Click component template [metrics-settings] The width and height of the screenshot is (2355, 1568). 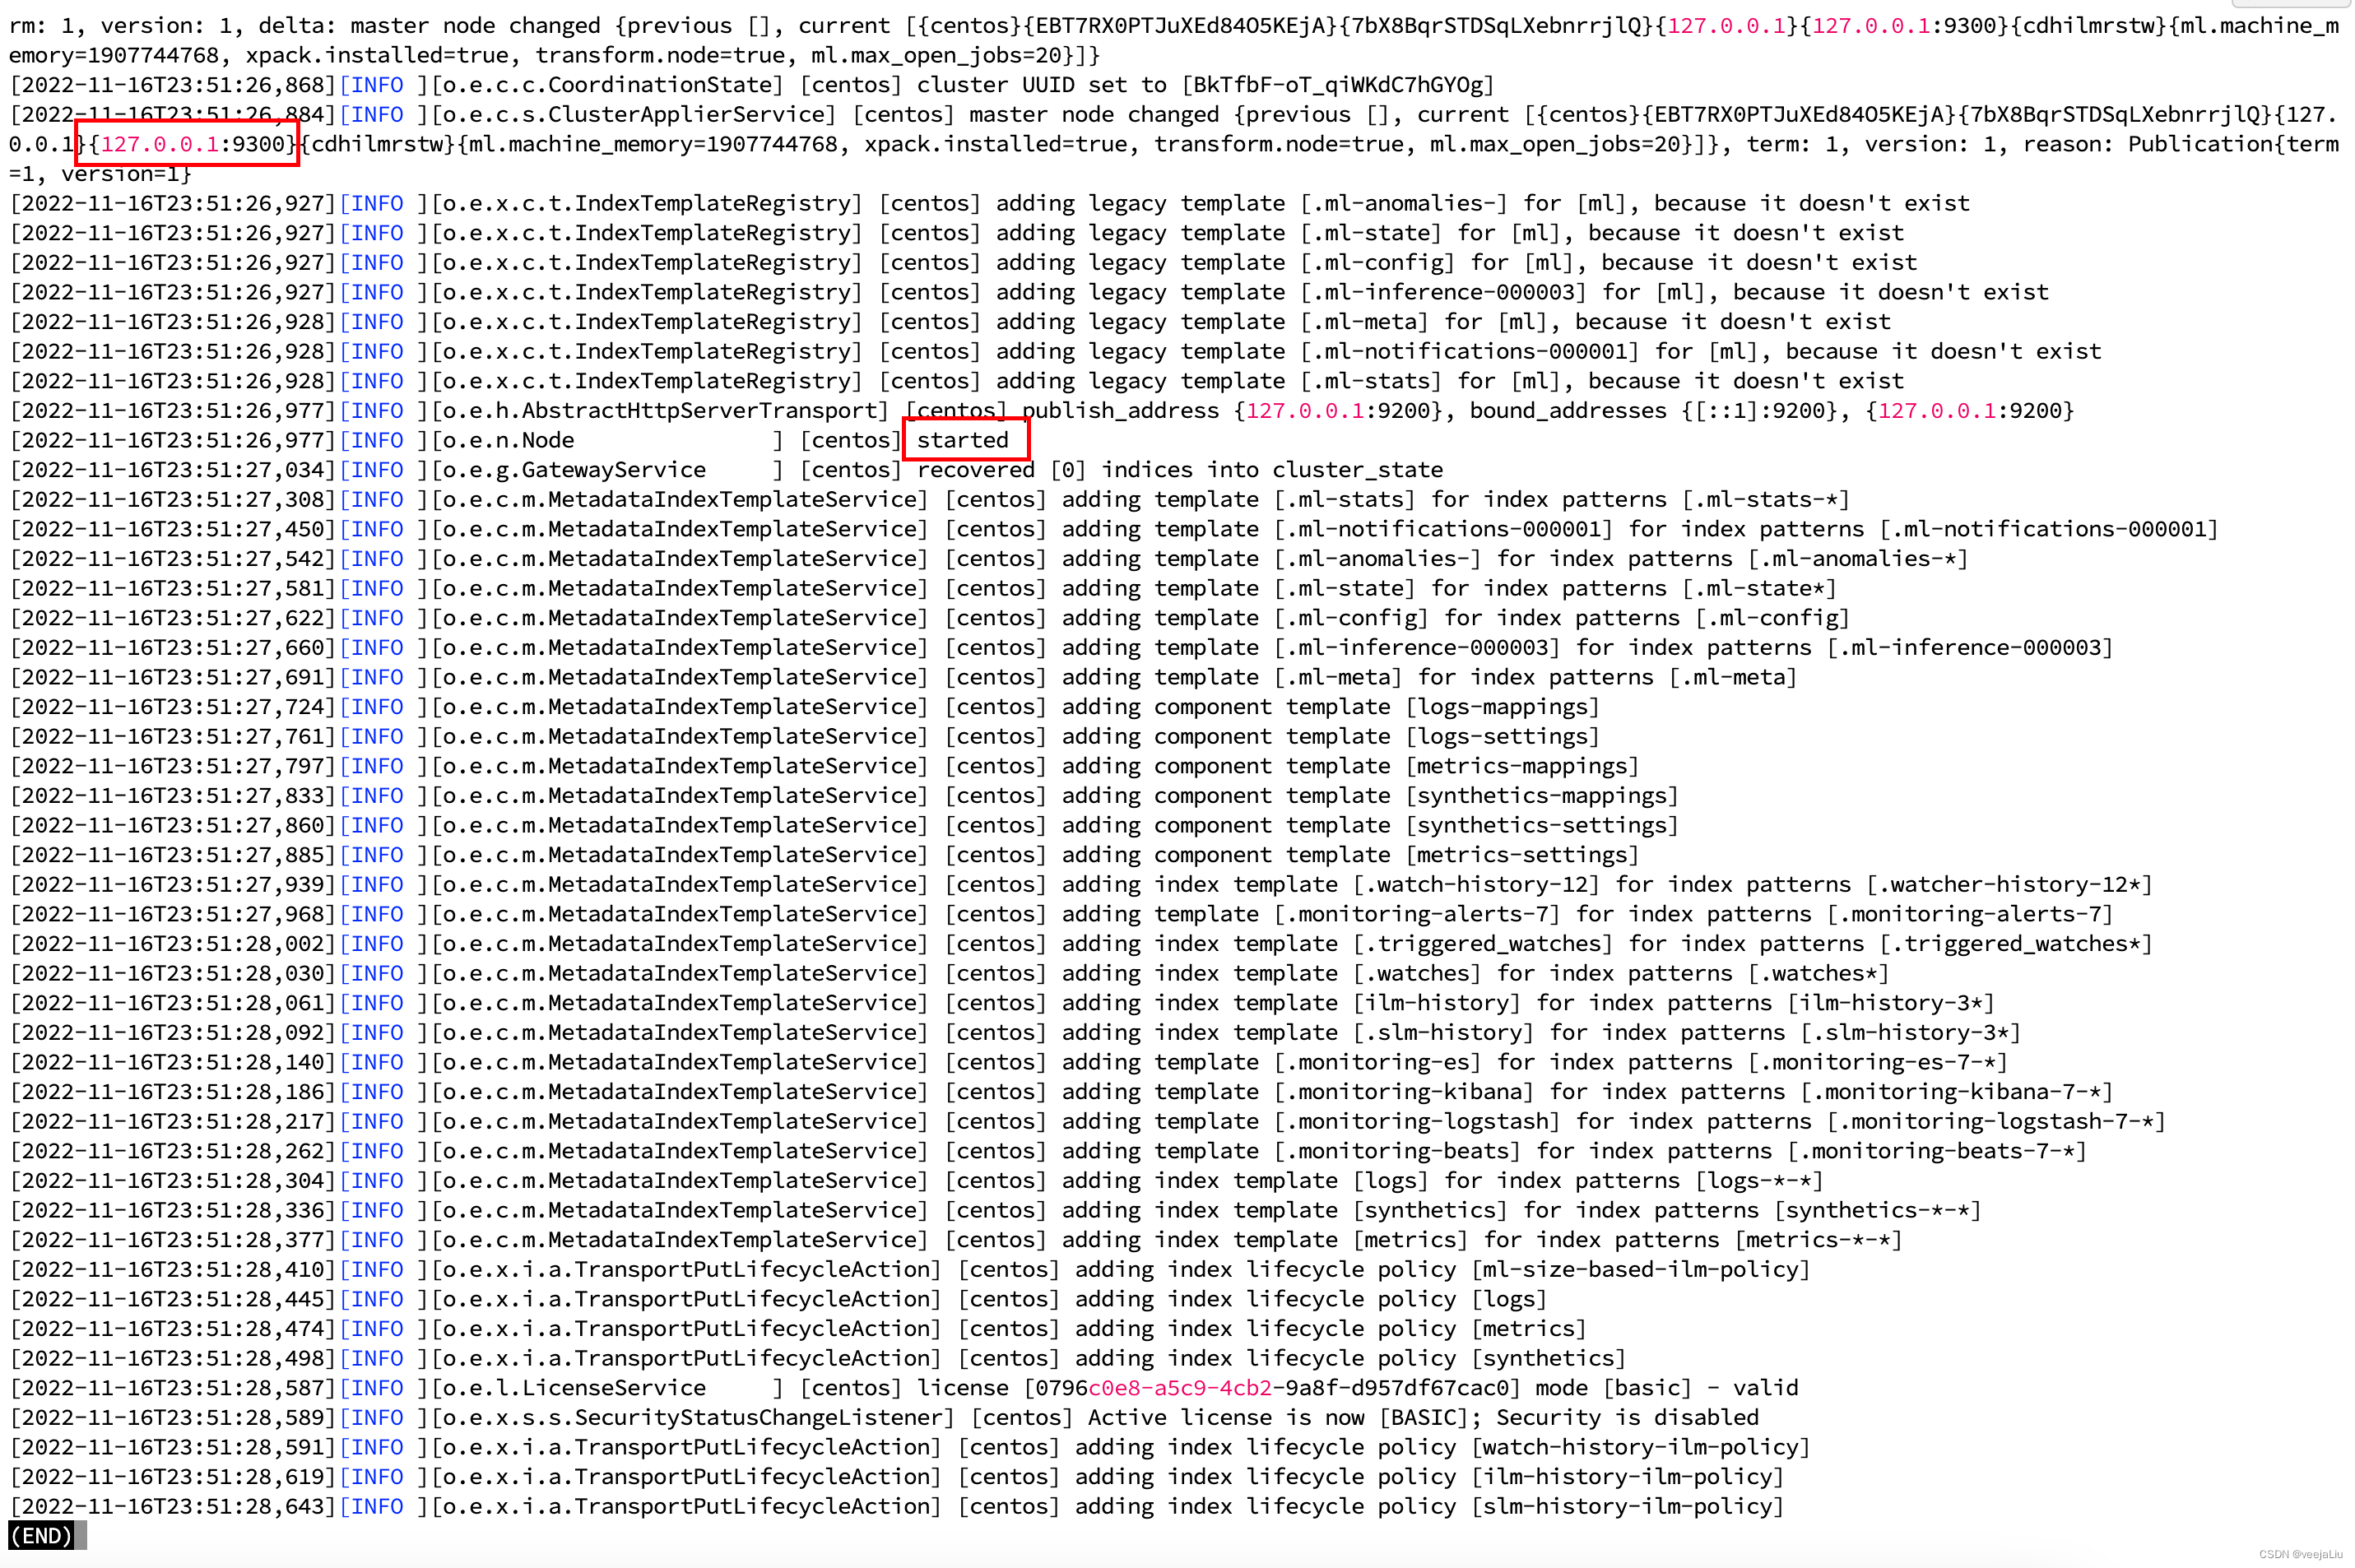coord(1522,855)
